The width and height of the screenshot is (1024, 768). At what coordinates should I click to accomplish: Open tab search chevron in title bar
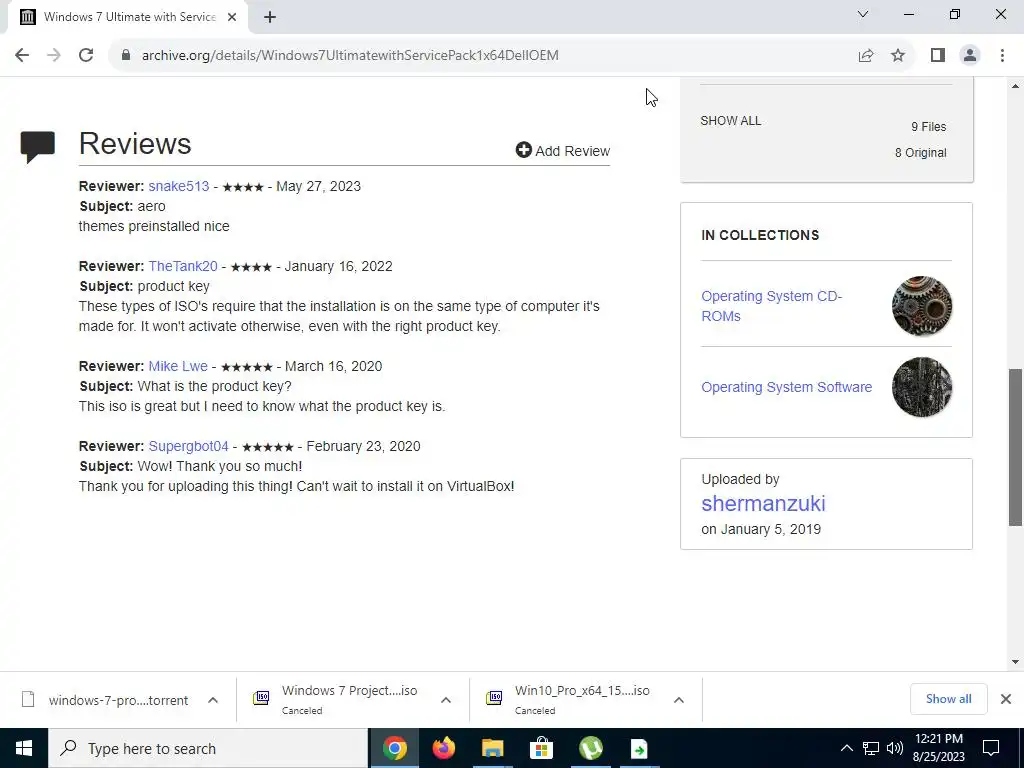[x=863, y=14]
